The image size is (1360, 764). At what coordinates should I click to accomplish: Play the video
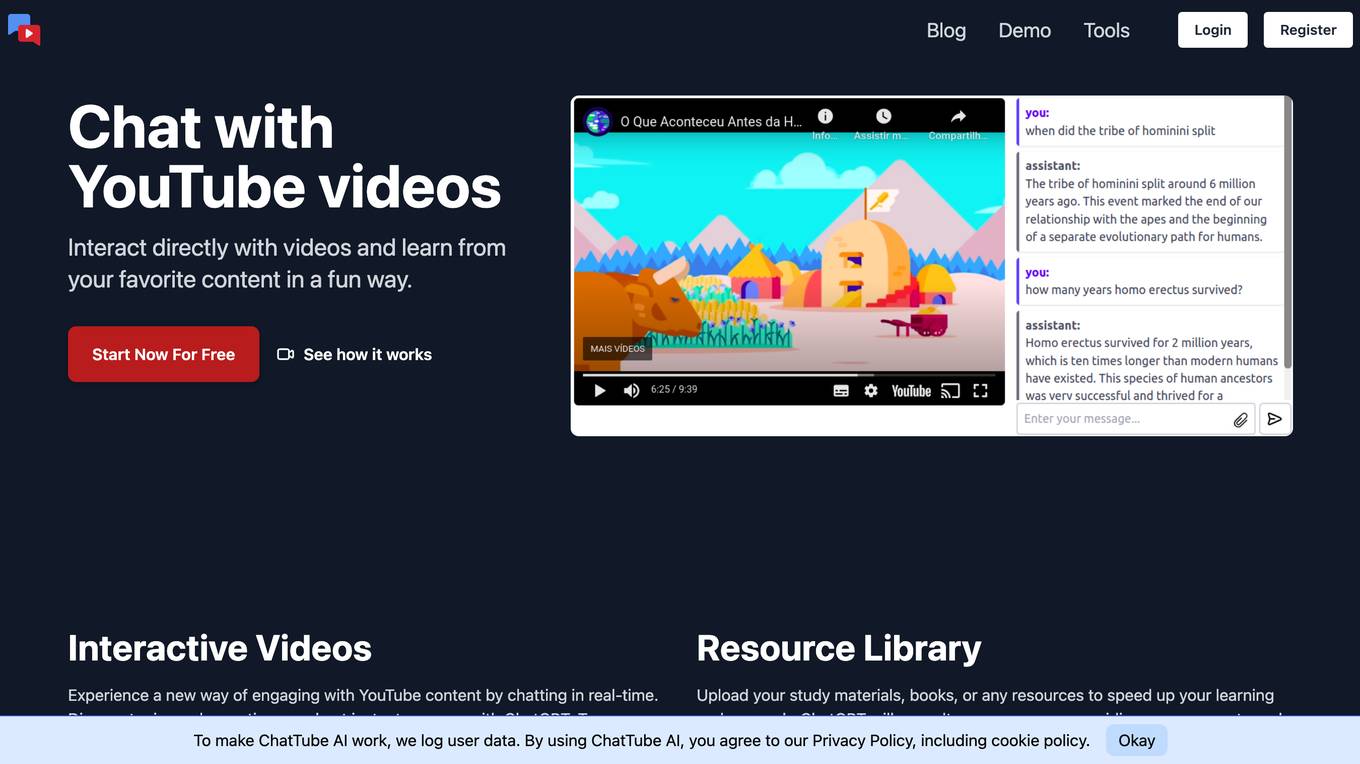click(x=600, y=391)
